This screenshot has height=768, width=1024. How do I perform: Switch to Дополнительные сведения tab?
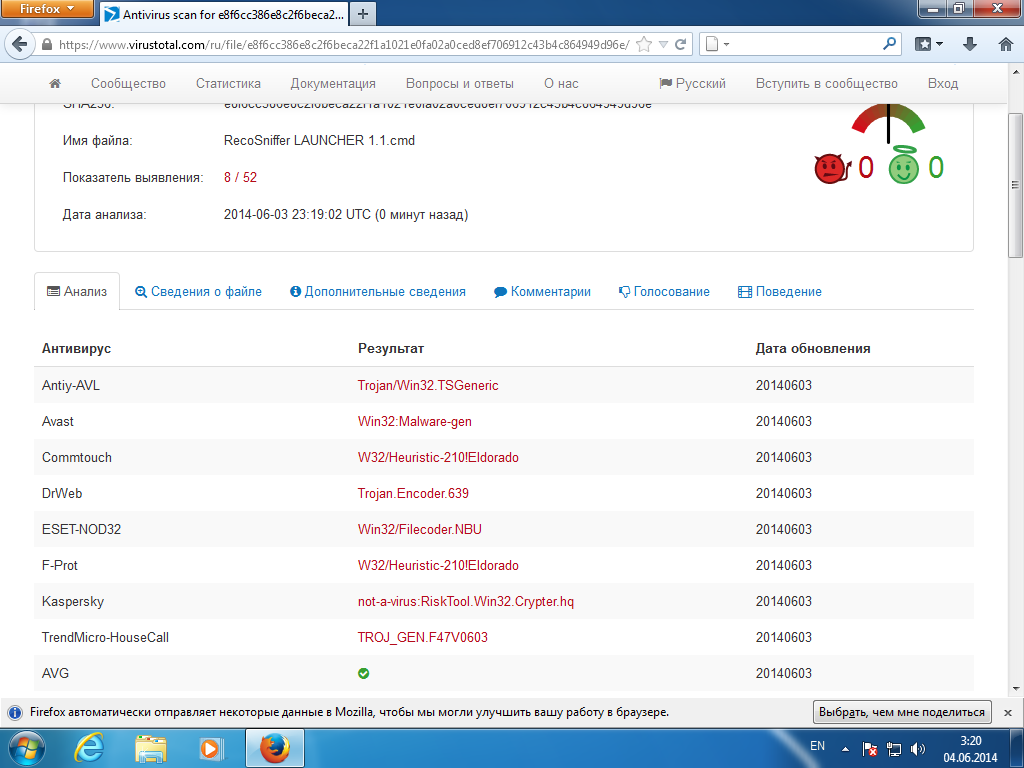pyautogui.click(x=377, y=291)
